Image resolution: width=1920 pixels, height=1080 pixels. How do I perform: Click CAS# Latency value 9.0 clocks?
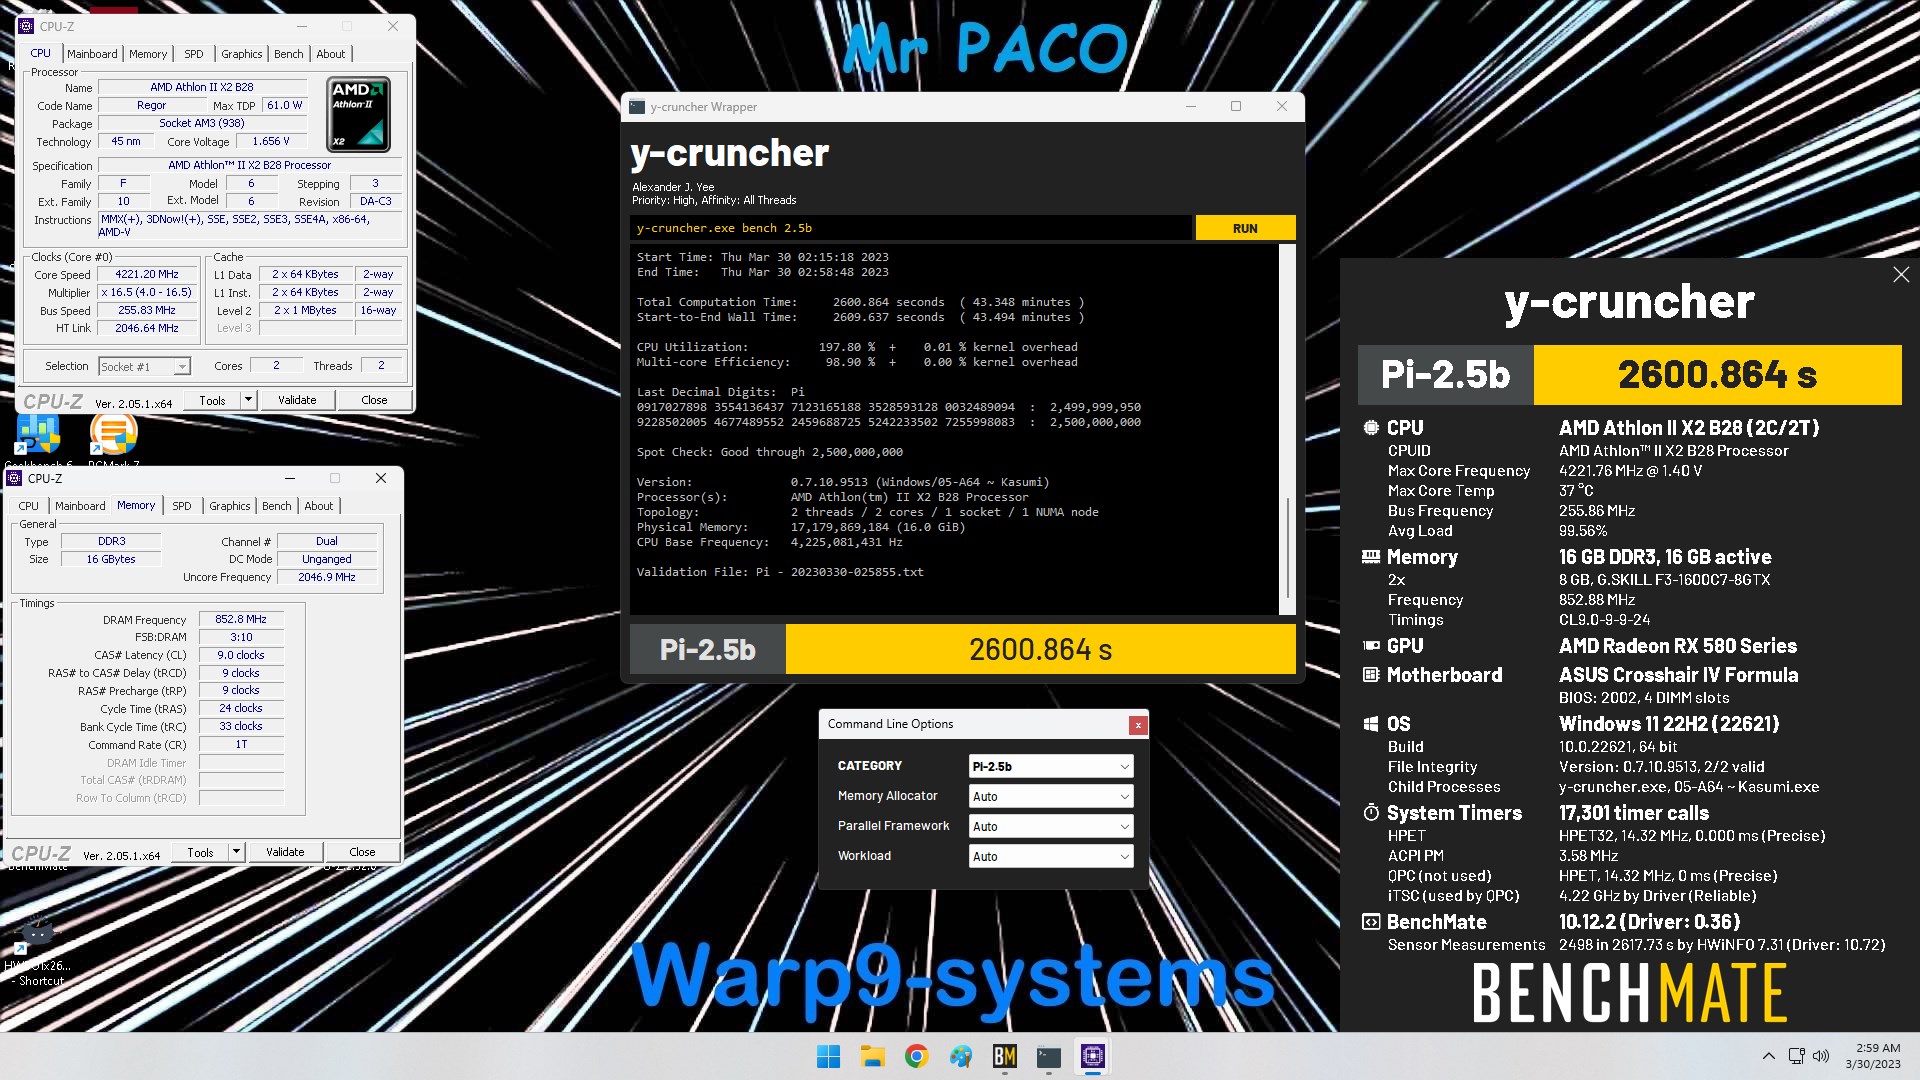(x=242, y=655)
